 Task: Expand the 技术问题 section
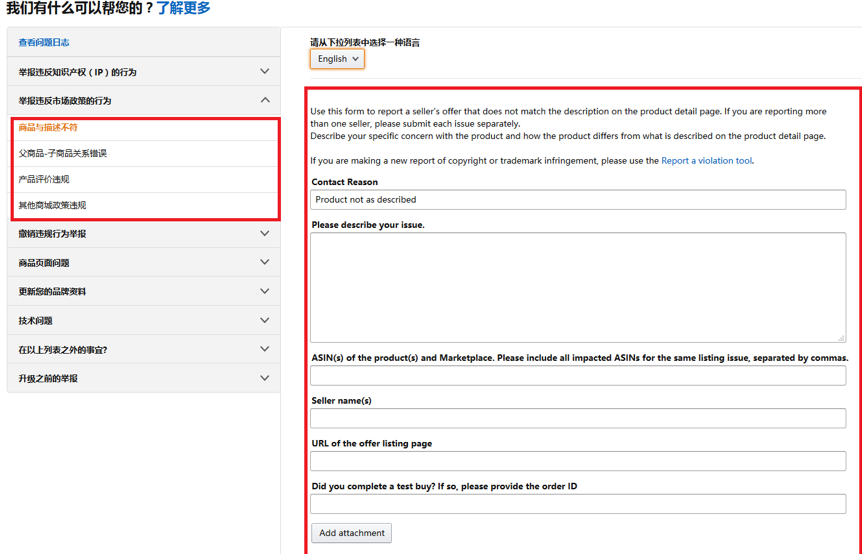click(x=143, y=321)
